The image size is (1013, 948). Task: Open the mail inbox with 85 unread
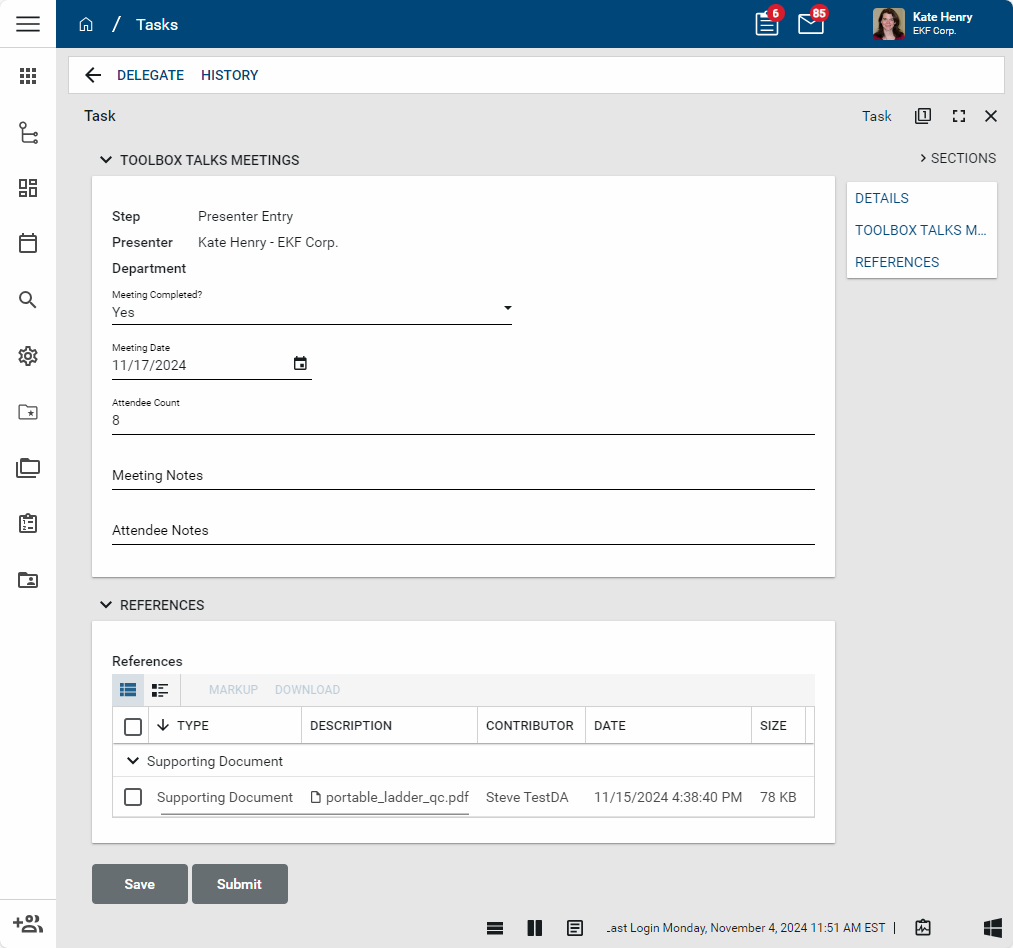click(x=811, y=24)
